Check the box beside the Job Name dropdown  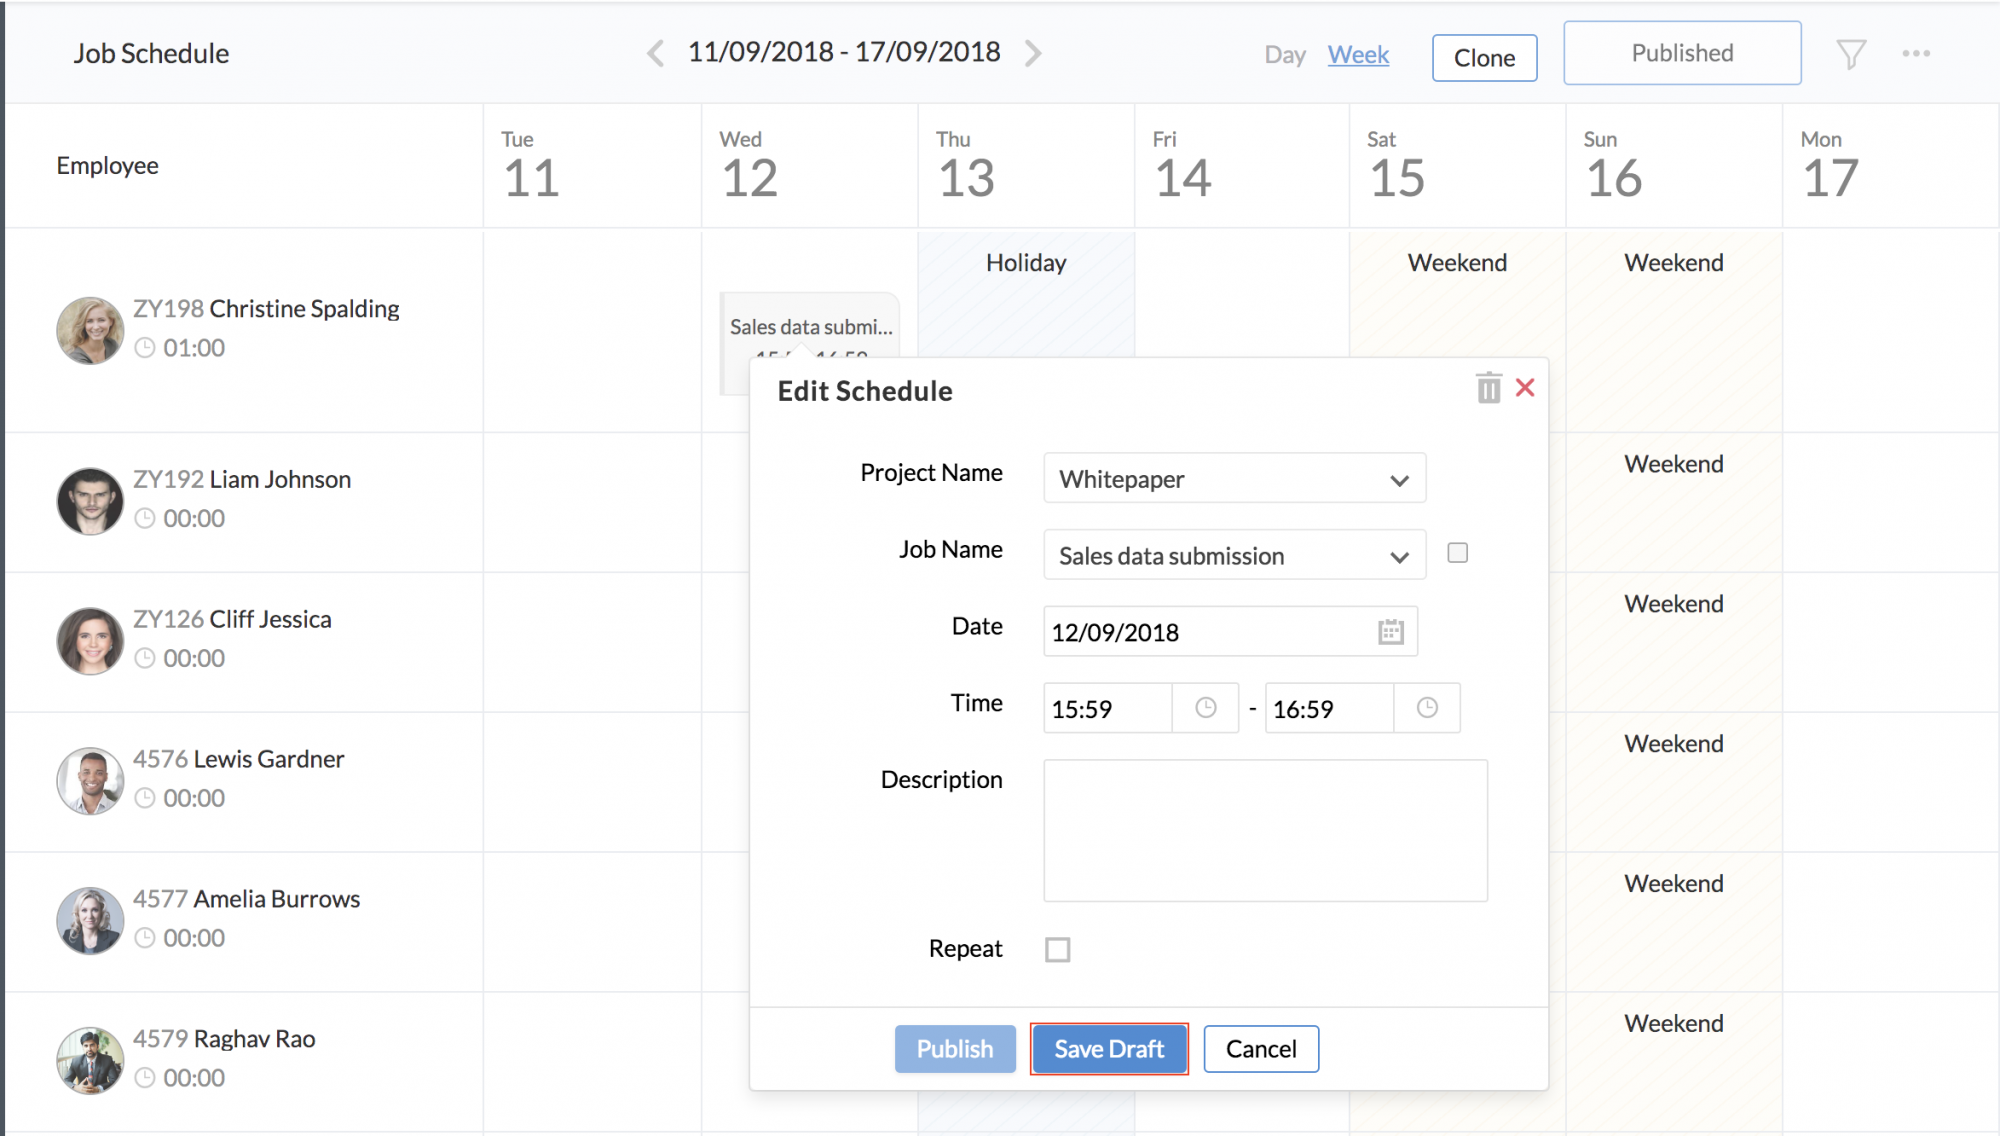tap(1457, 552)
